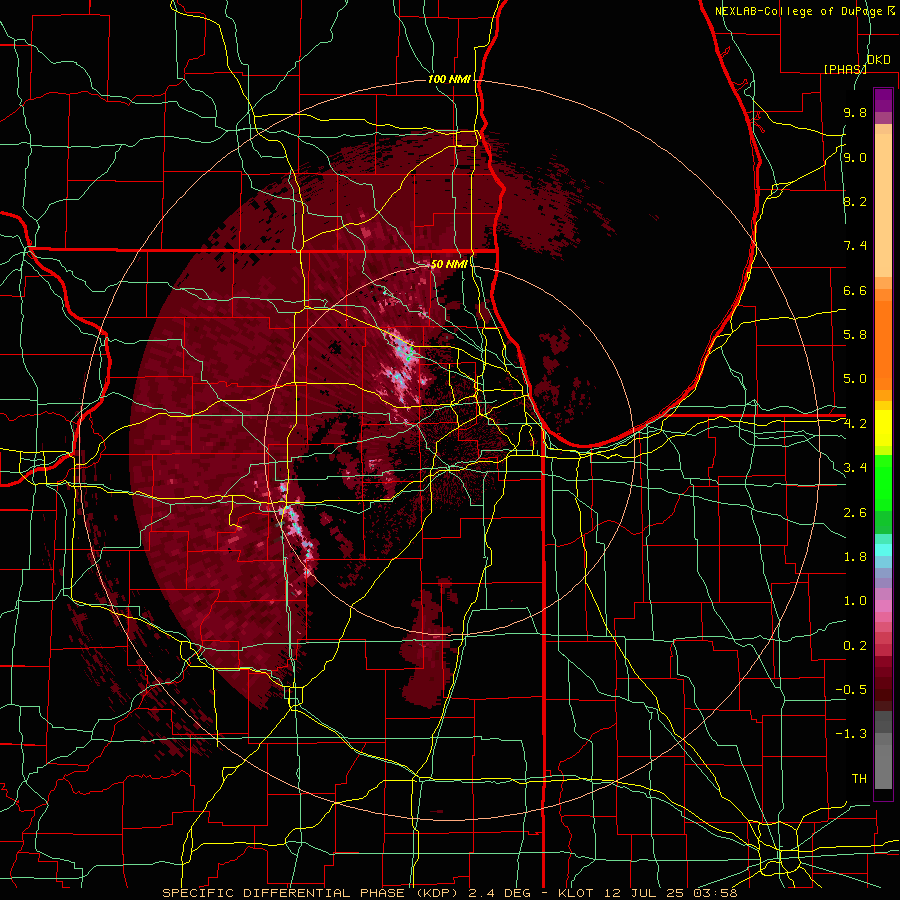900x900 pixels.
Task: Click the 5.8 value on the color scale
Action: coord(855,335)
